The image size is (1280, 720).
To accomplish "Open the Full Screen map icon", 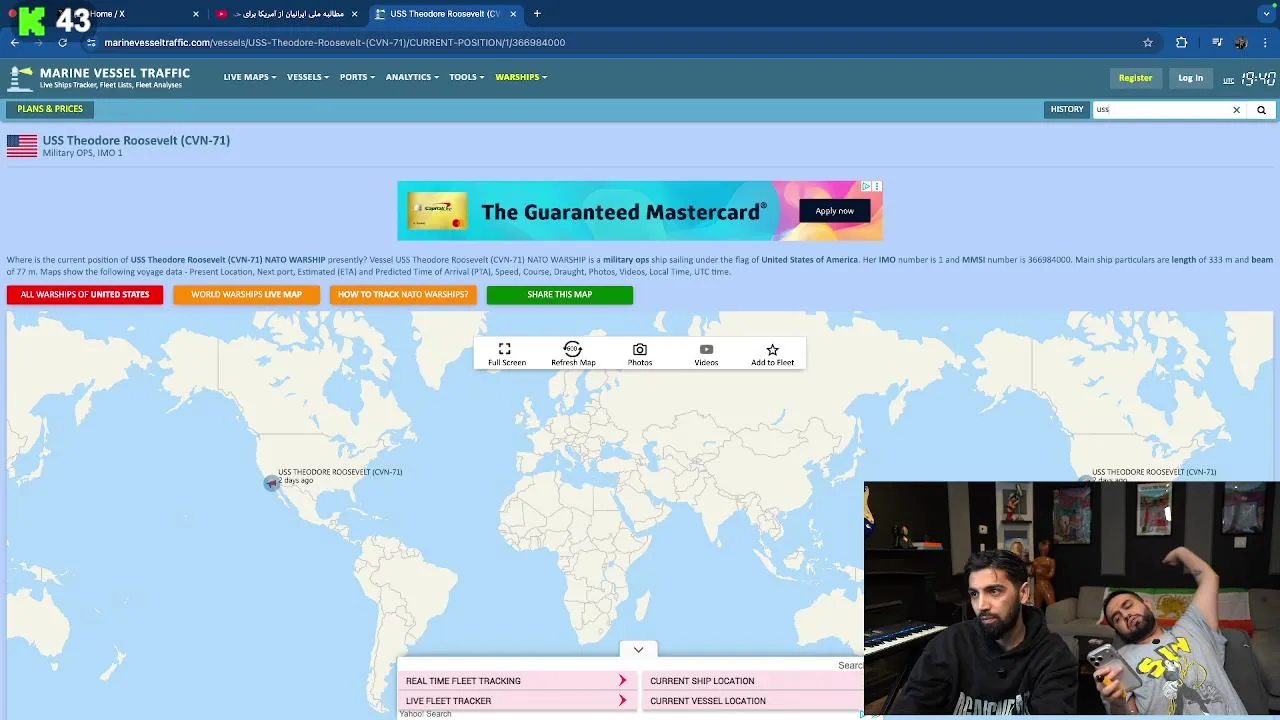I will coord(505,349).
